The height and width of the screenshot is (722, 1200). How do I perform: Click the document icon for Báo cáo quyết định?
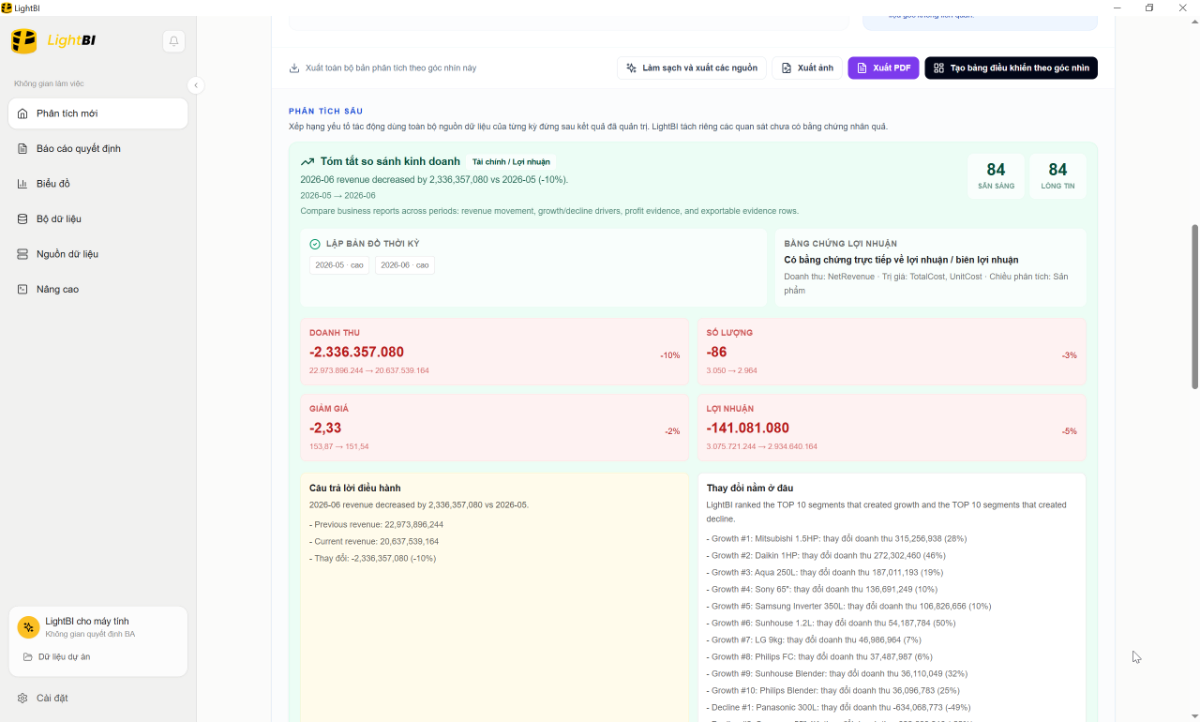(x=23, y=149)
